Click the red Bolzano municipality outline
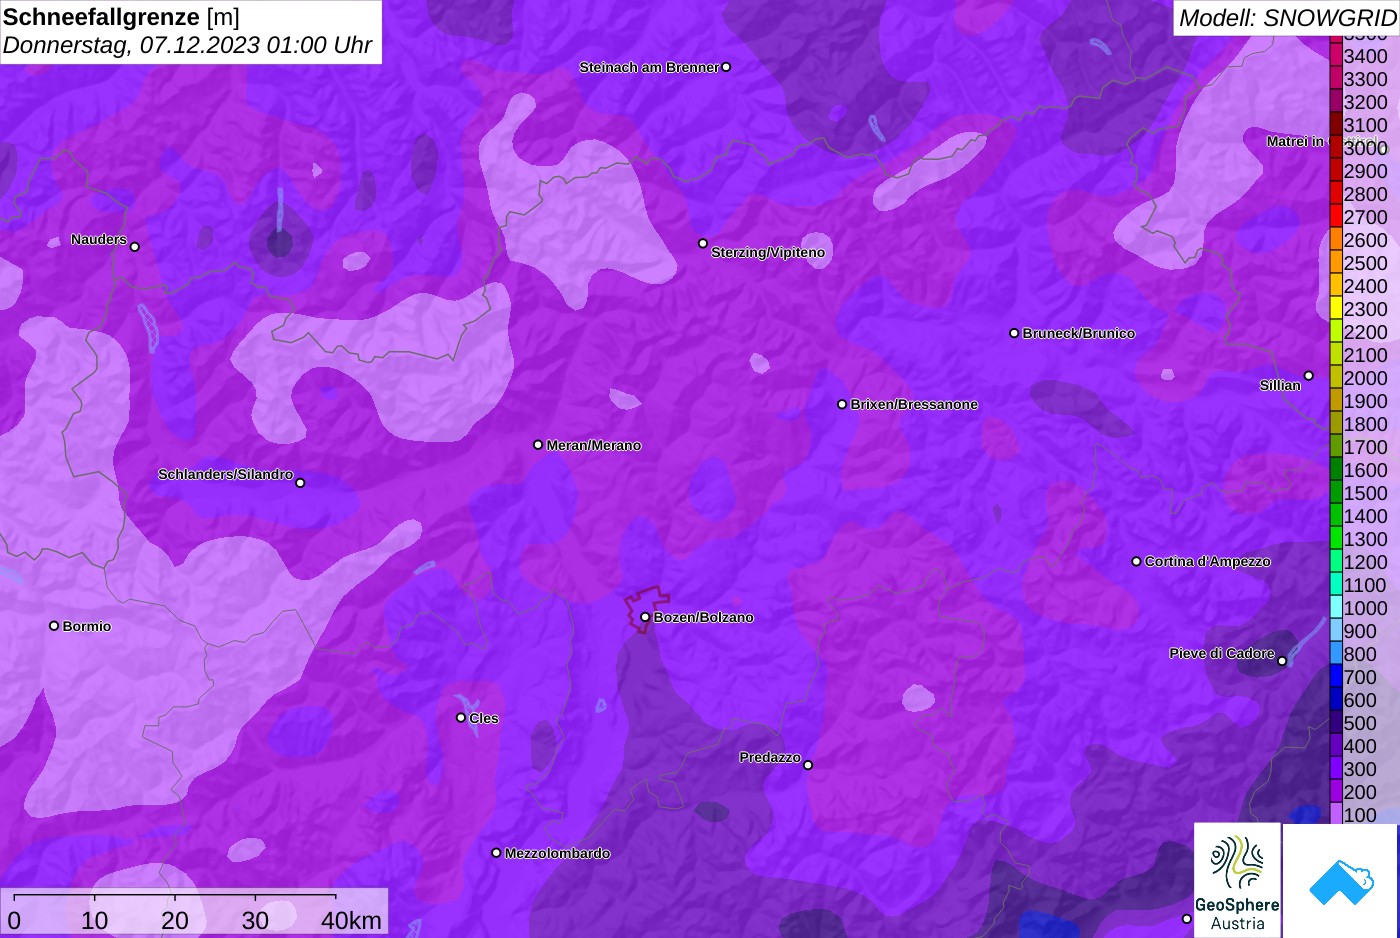The width and height of the screenshot is (1400, 938). (645, 610)
